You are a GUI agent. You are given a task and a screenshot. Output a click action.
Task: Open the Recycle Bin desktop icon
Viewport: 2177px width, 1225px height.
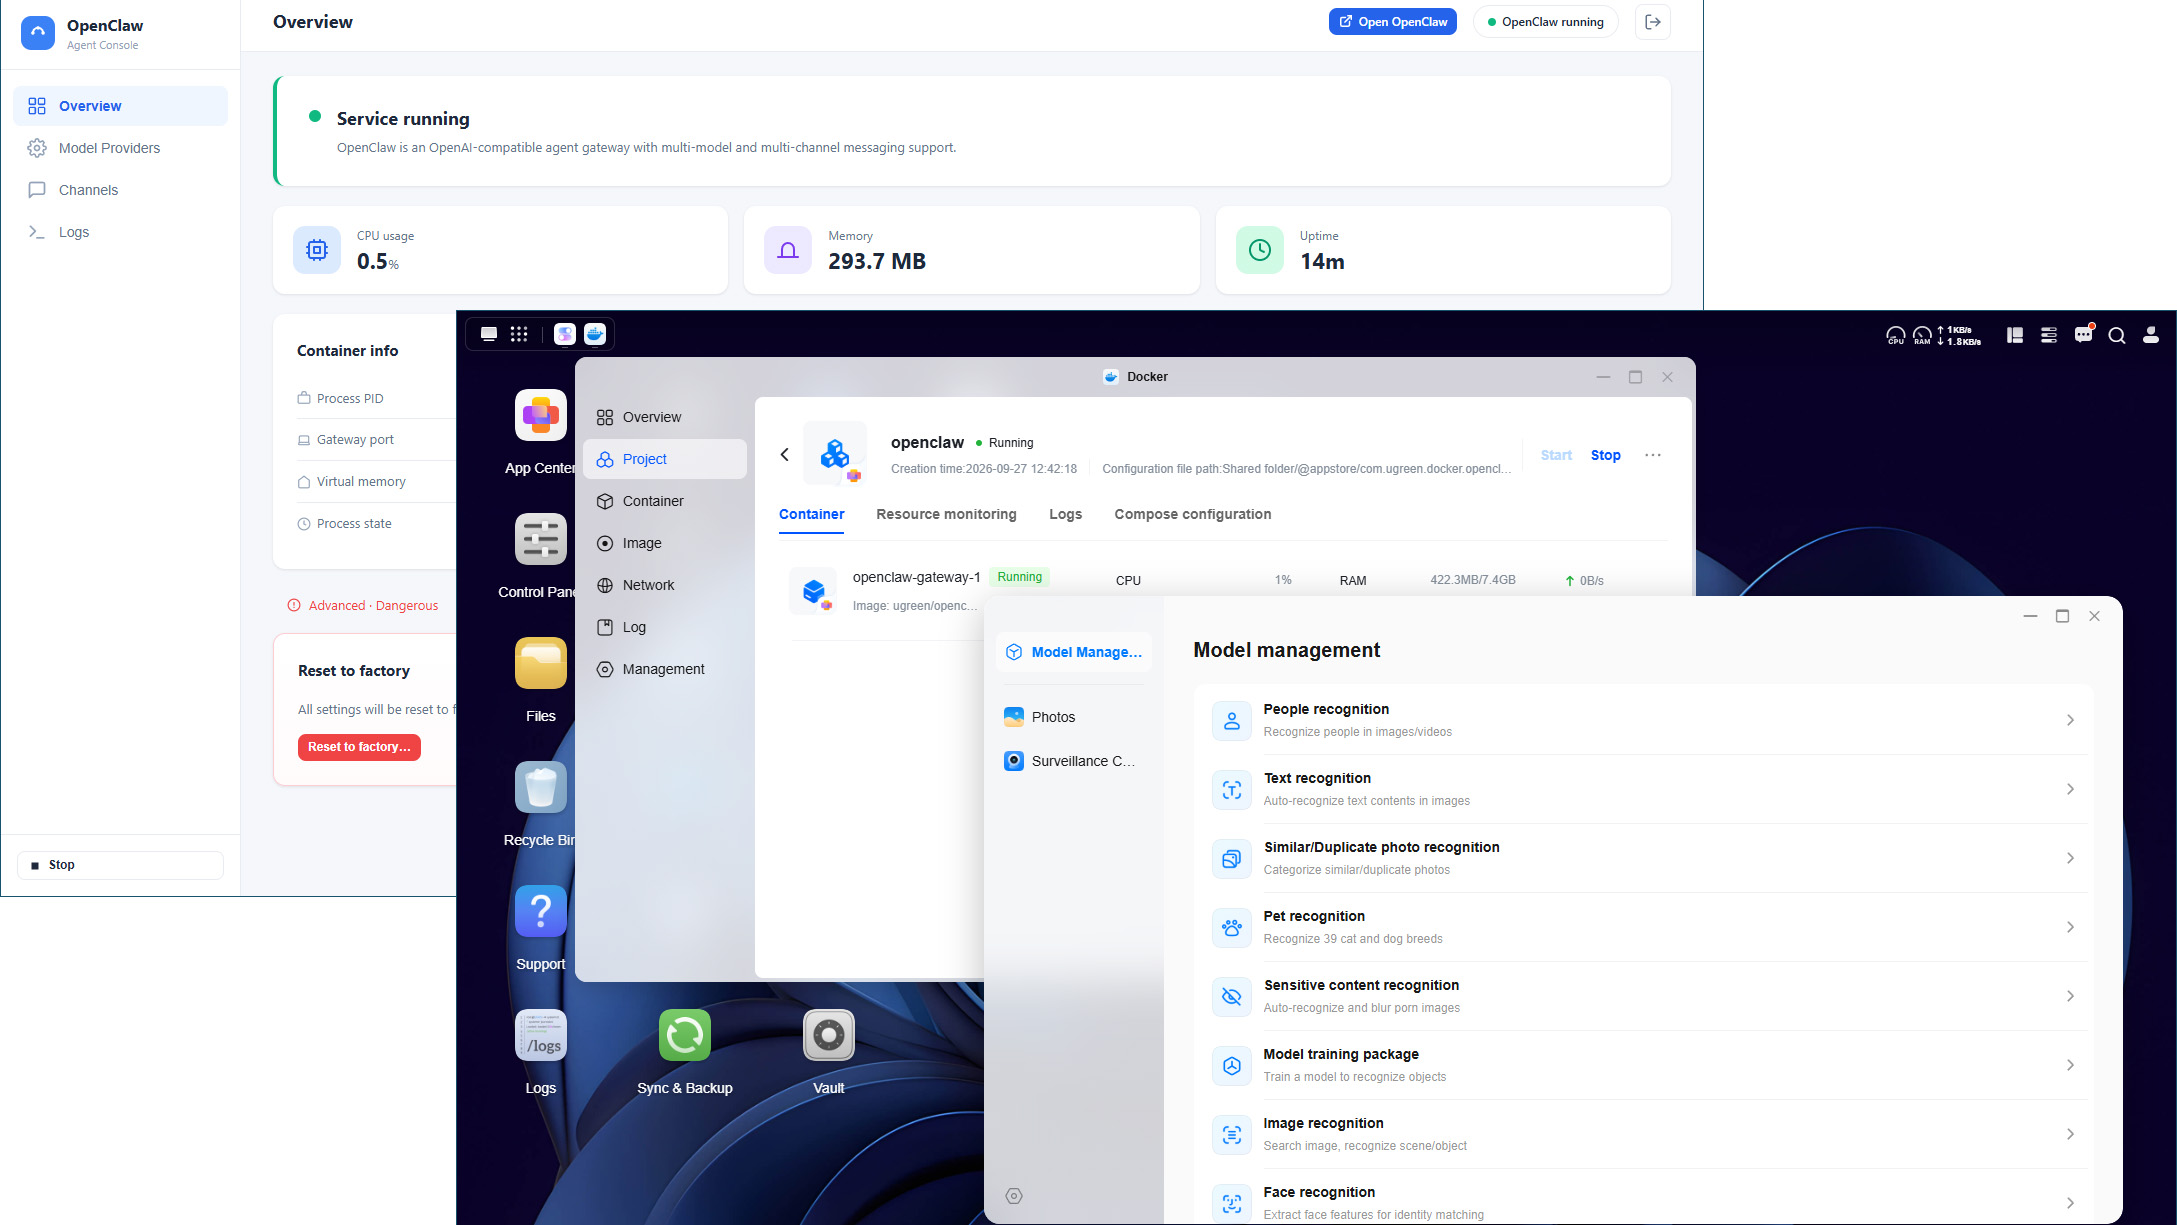click(x=540, y=788)
